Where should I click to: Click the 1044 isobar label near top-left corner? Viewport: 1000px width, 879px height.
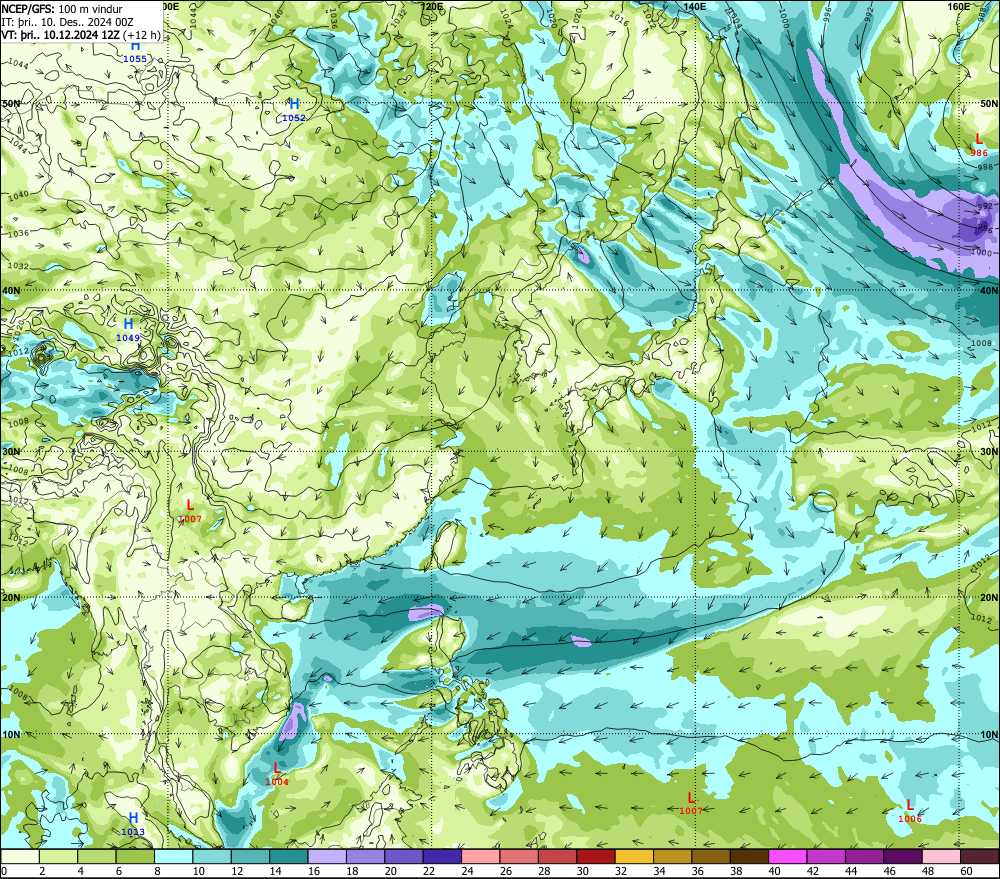18,64
